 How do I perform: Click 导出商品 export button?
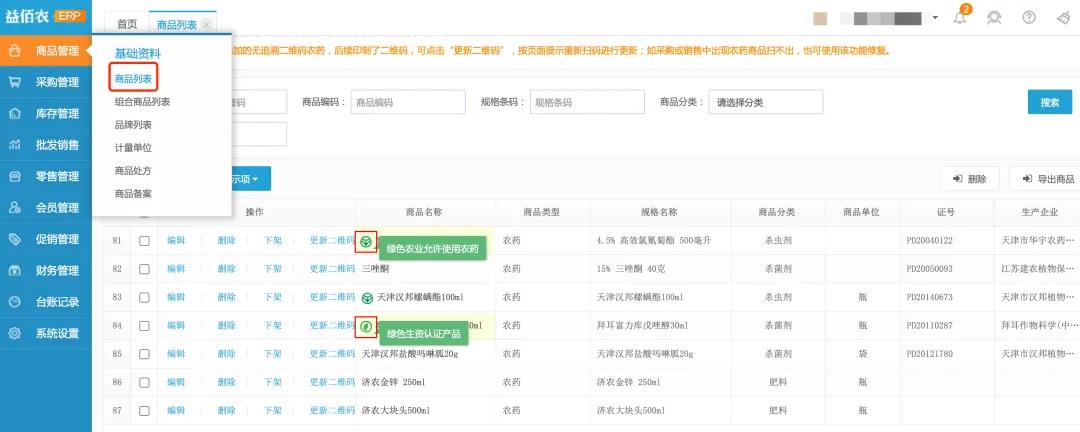[x=1046, y=179]
